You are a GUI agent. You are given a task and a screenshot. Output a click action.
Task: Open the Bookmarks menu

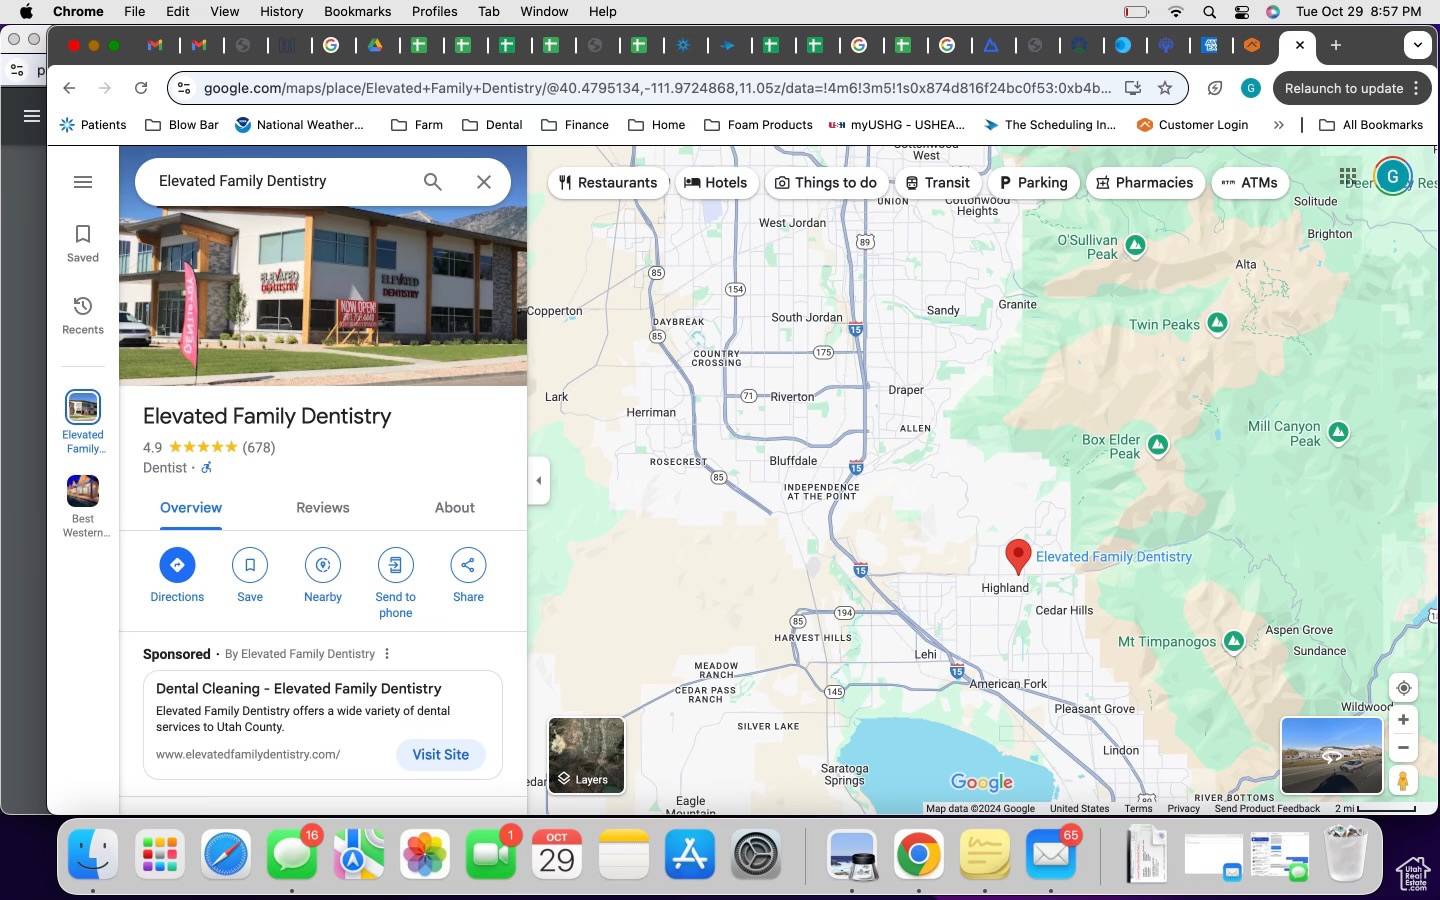[x=357, y=11]
